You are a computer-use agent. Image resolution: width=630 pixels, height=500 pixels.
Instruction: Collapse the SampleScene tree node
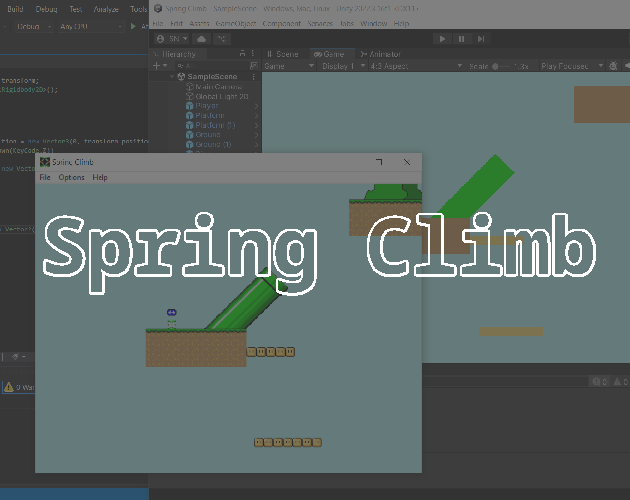pos(172,76)
